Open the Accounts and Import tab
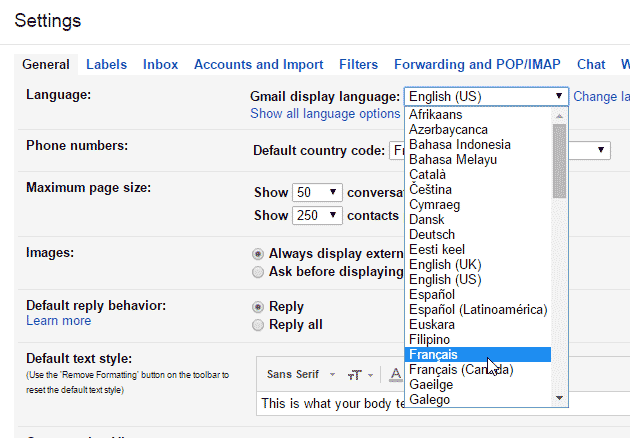This screenshot has width=630, height=438. (259, 64)
